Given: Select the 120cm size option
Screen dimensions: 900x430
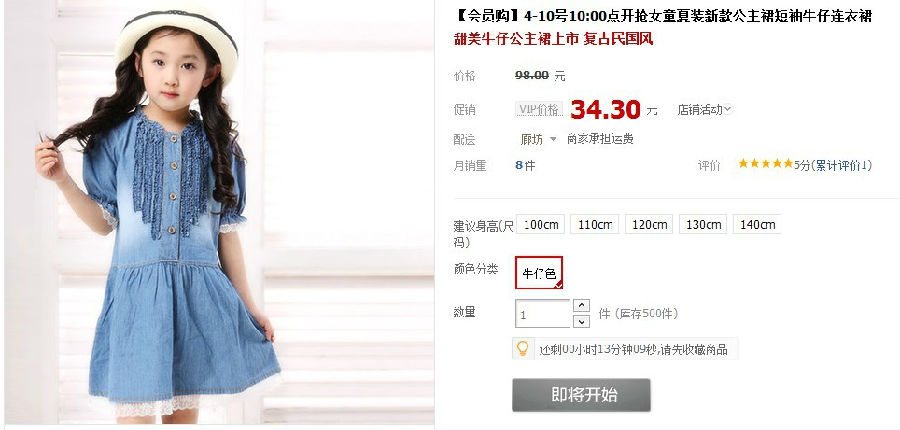Looking at the screenshot, I should click(649, 224).
